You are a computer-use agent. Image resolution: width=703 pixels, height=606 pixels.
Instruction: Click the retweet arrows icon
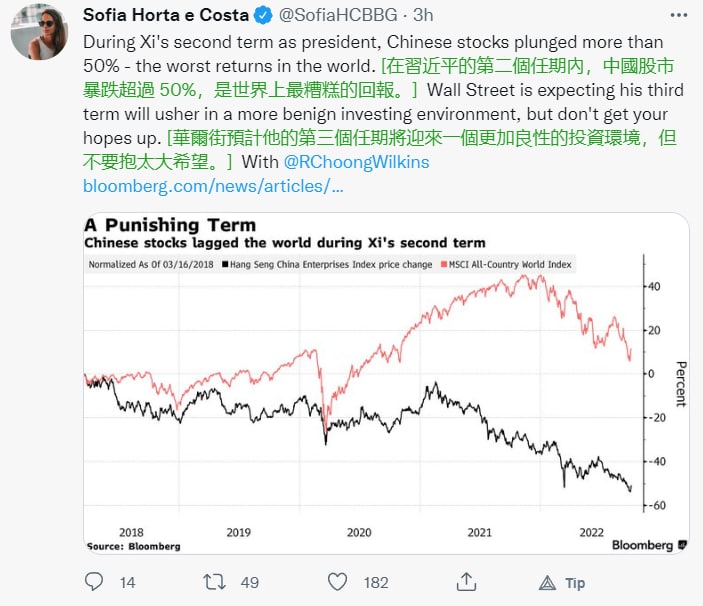point(215,581)
